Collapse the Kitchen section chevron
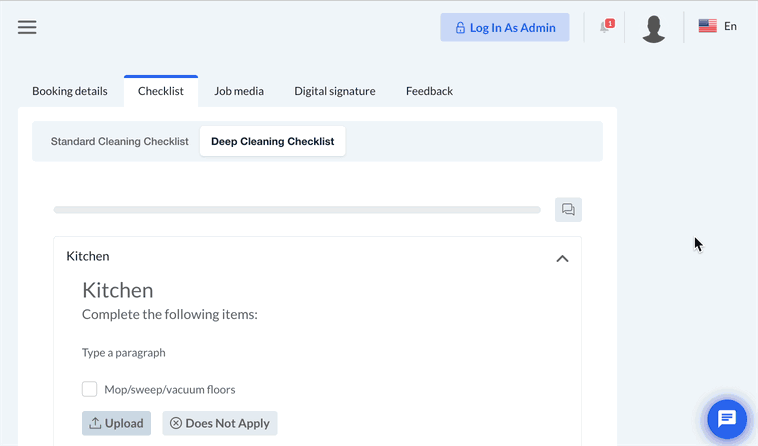This screenshot has height=446, width=758. click(x=562, y=258)
